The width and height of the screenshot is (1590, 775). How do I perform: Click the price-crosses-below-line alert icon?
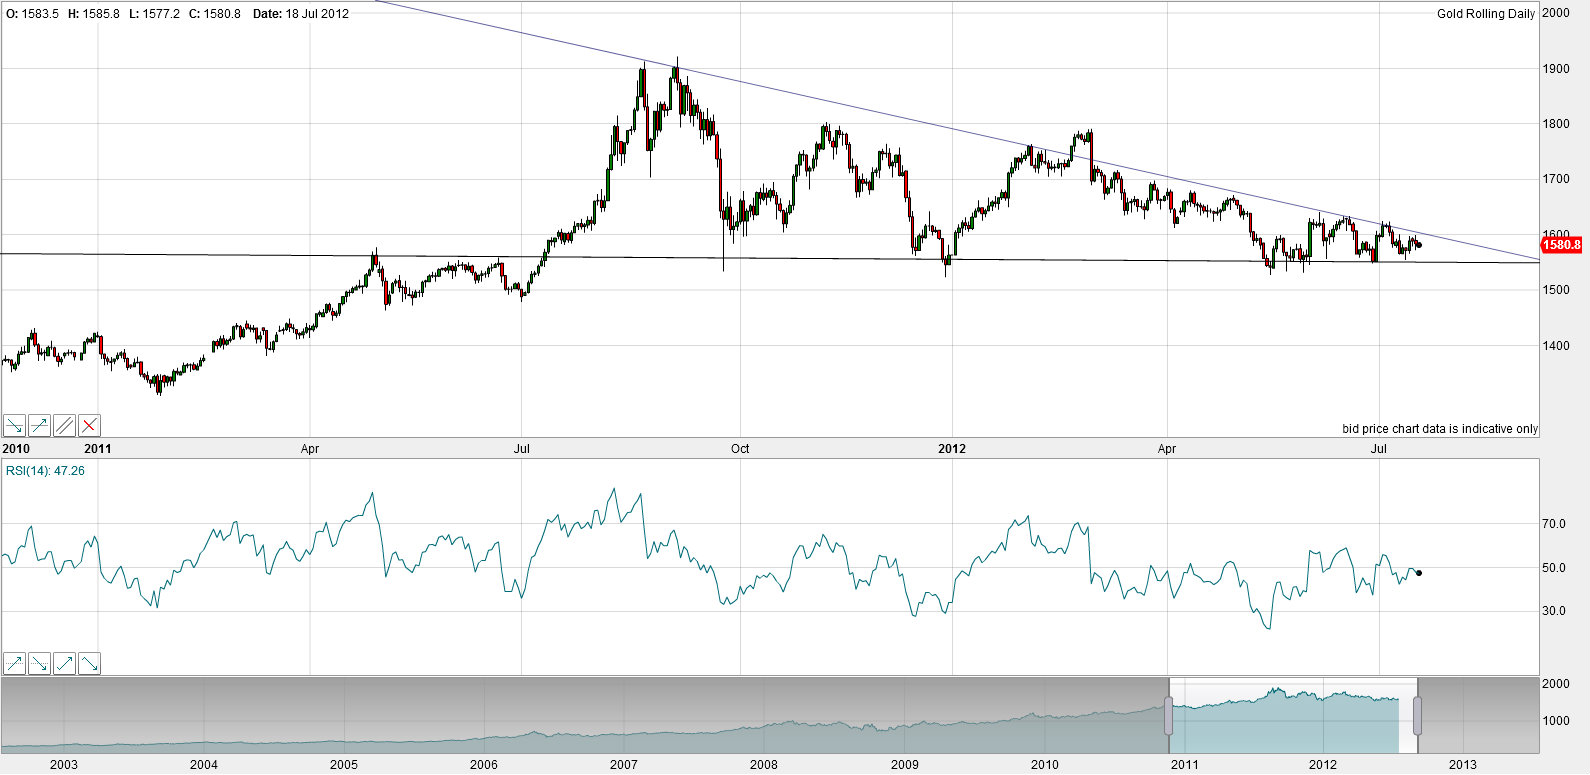click(x=15, y=425)
